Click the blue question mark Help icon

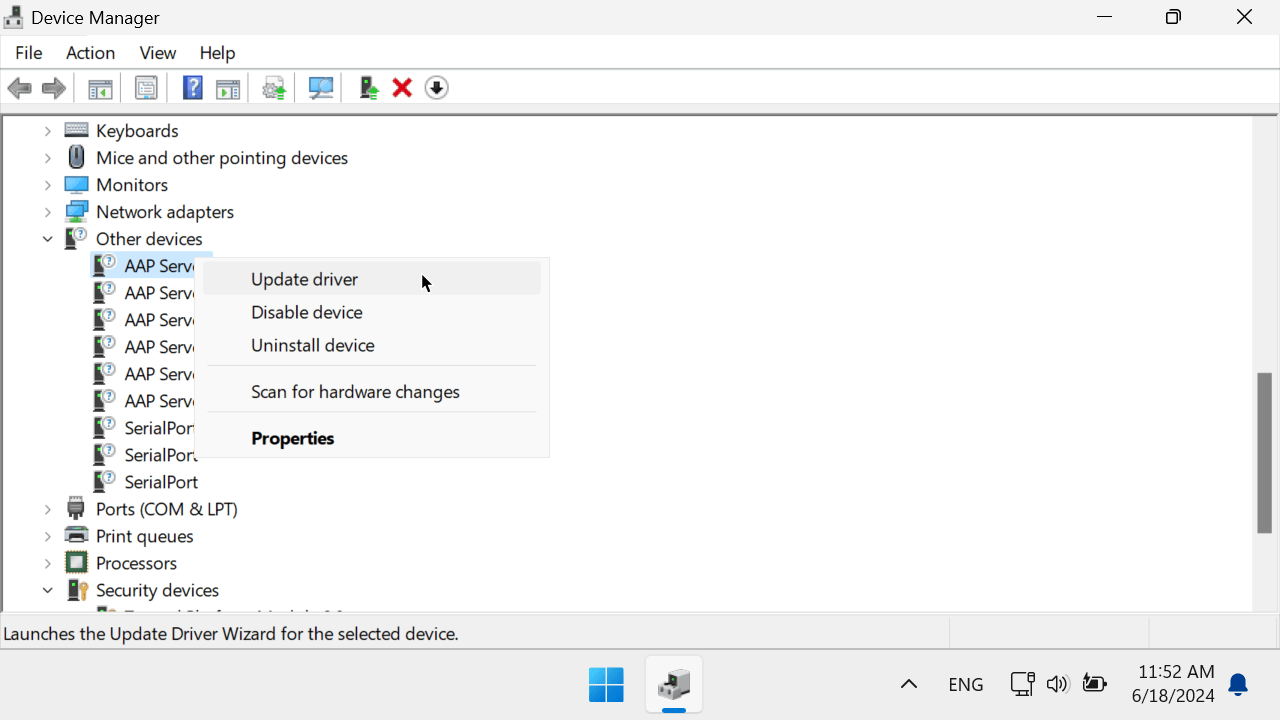192,88
